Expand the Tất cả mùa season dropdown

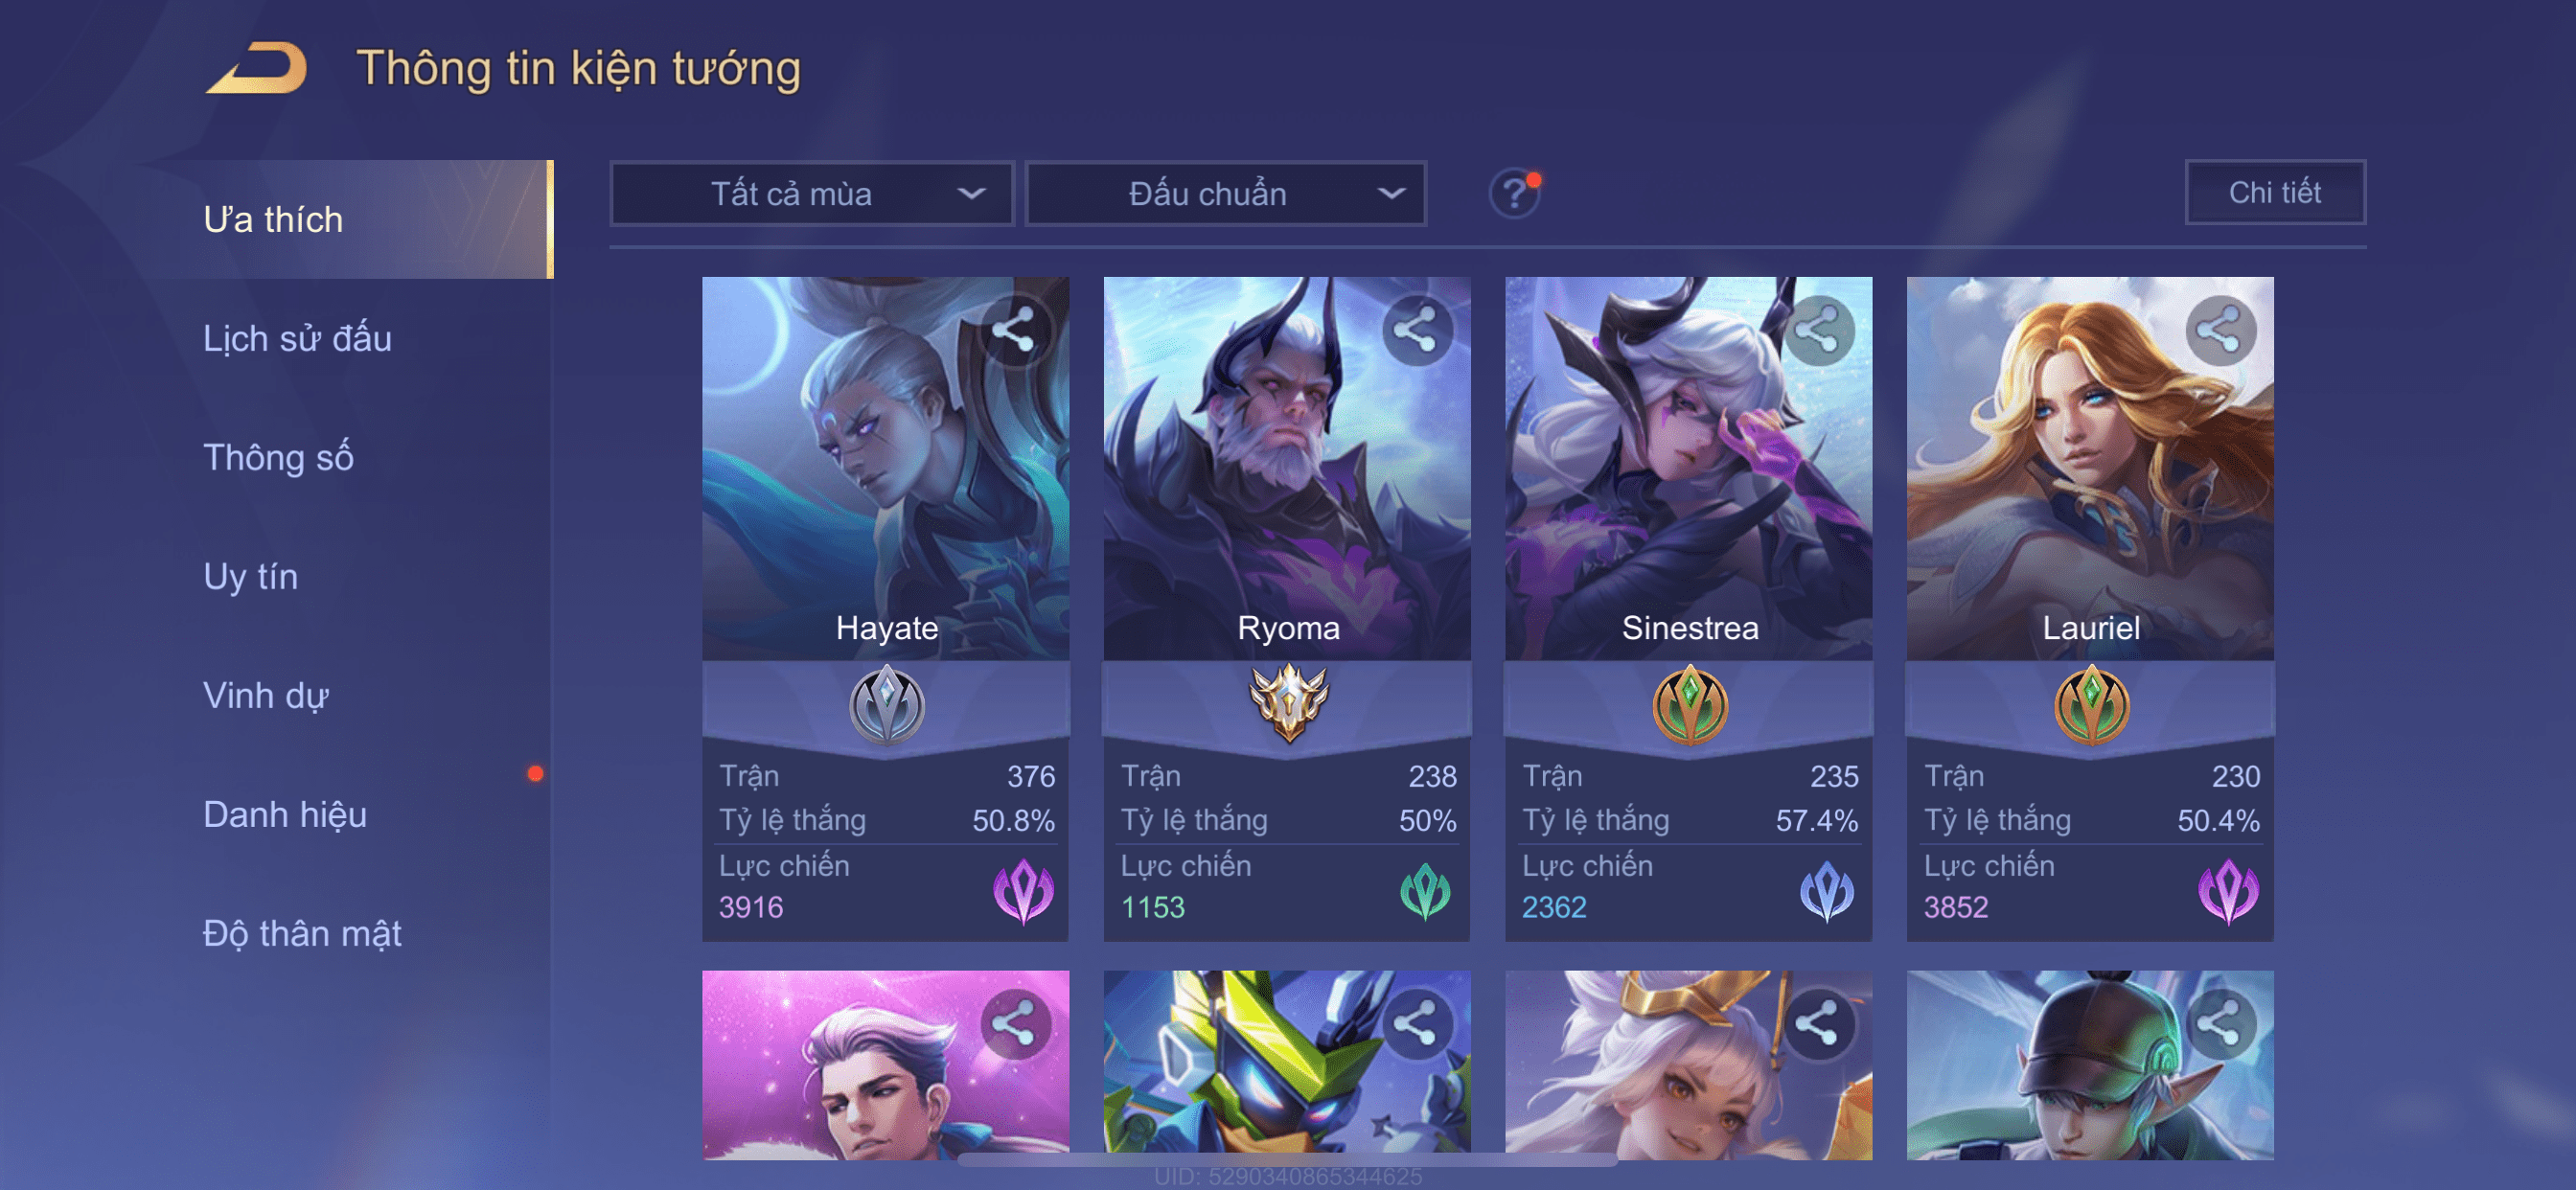pos(812,193)
